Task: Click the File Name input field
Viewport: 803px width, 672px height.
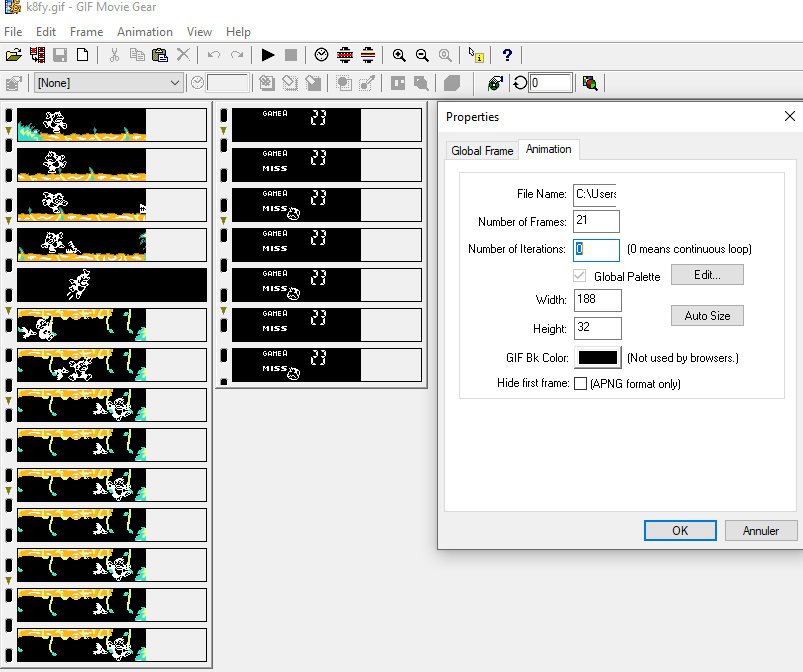Action: coord(595,195)
